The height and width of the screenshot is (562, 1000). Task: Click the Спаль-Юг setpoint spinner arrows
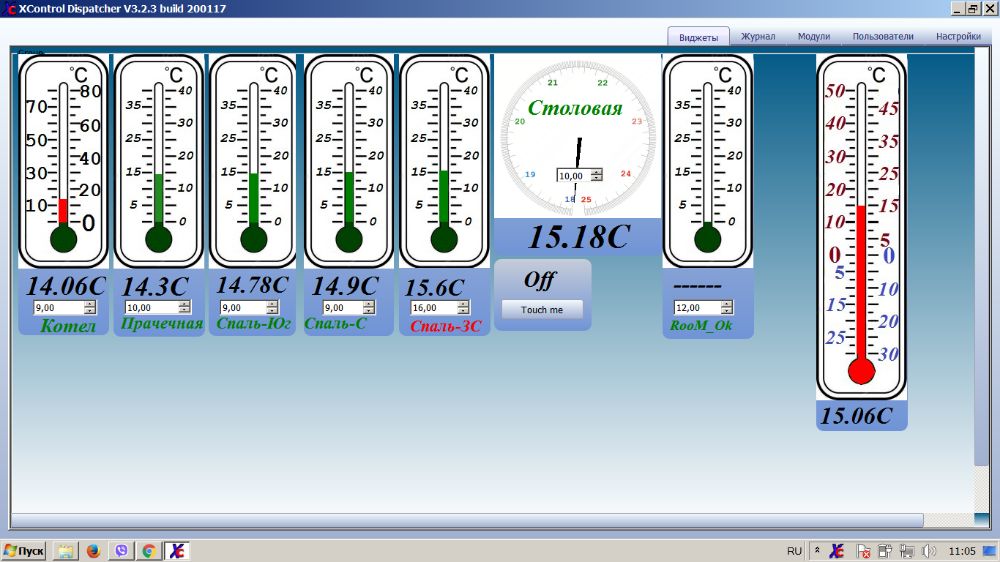click(x=272, y=307)
